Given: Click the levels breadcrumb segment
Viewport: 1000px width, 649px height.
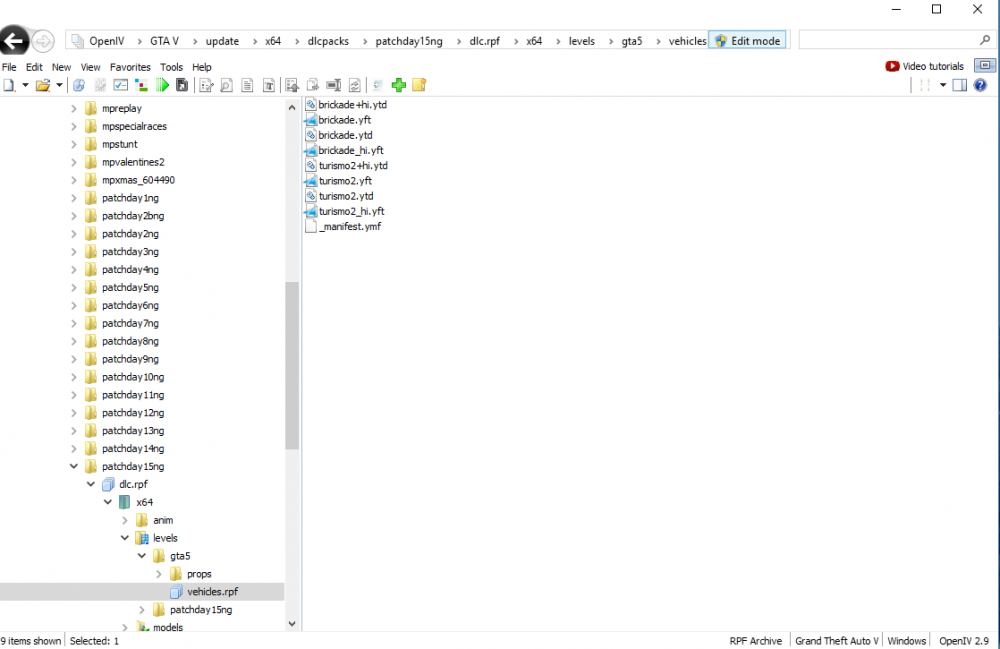Looking at the screenshot, I should coord(581,41).
